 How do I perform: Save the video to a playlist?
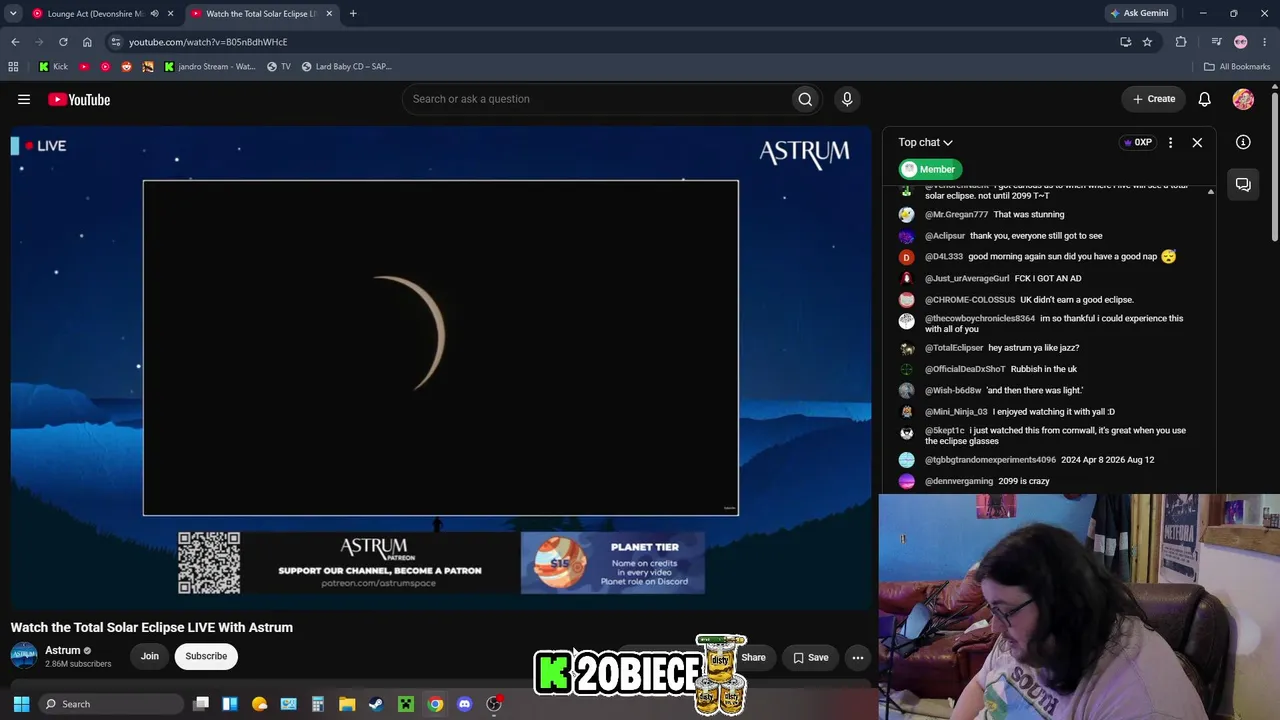tap(811, 657)
